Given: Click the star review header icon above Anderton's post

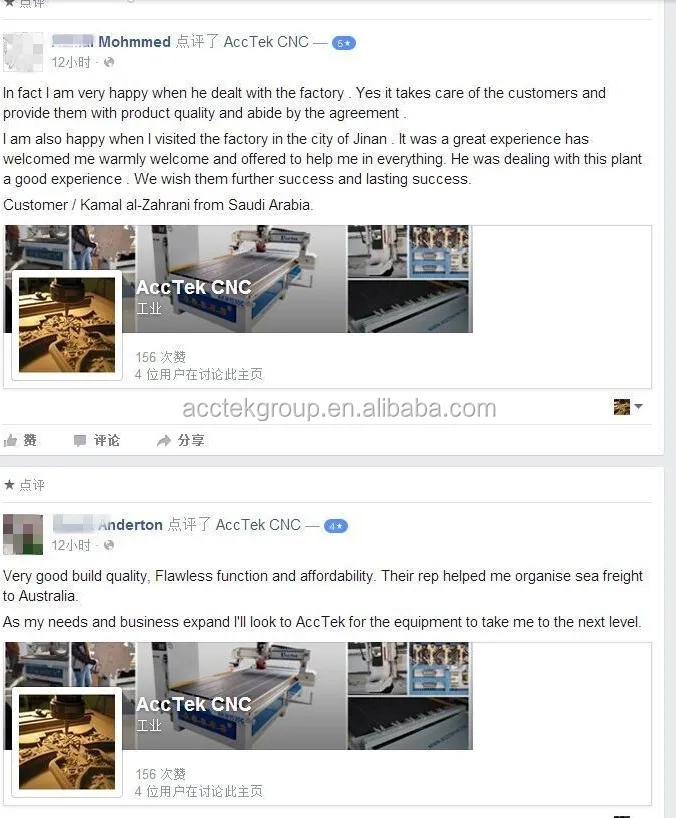Looking at the screenshot, I should click(x=9, y=485).
